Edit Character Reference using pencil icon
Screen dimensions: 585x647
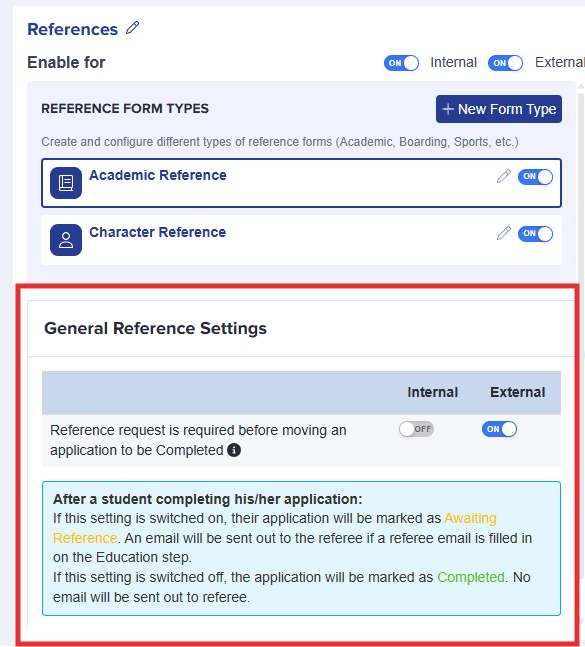[503, 233]
